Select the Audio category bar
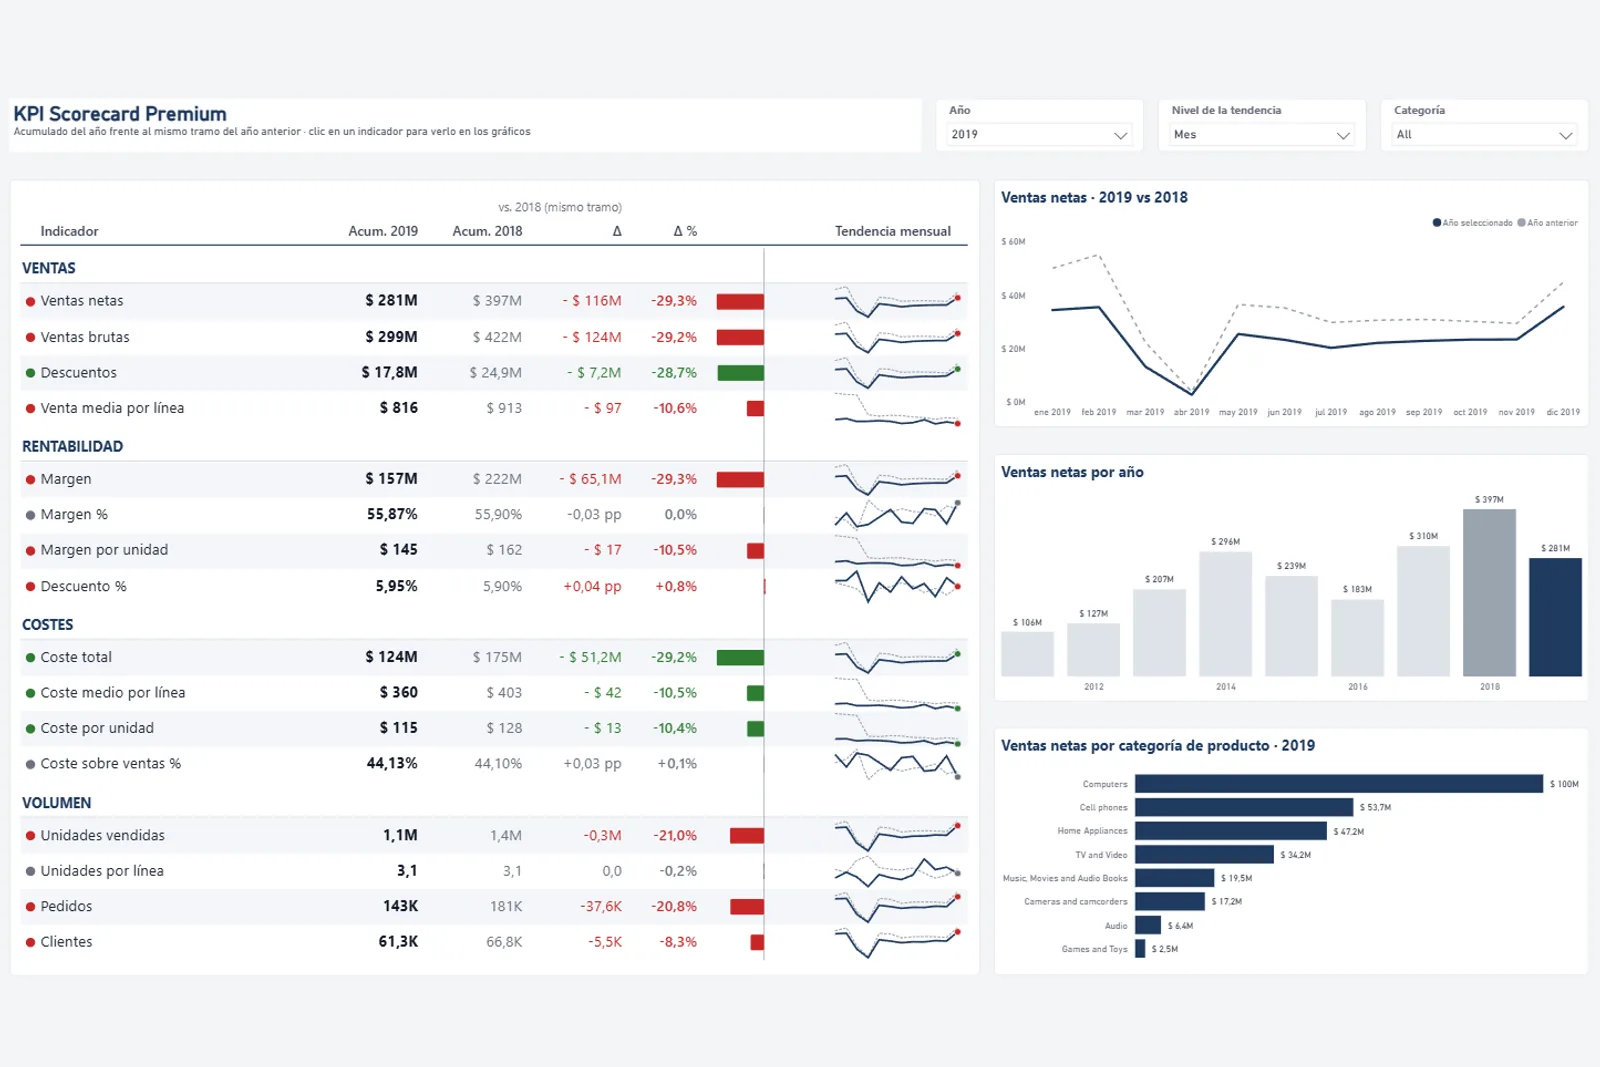1600x1067 pixels. 1148,926
